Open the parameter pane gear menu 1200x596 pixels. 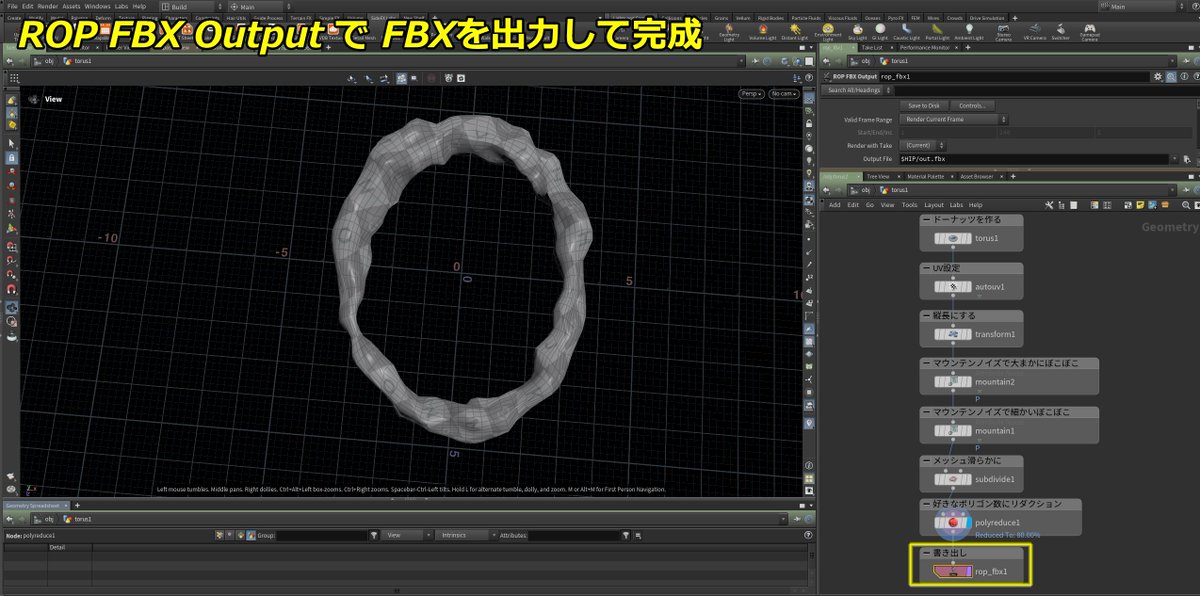point(1158,76)
